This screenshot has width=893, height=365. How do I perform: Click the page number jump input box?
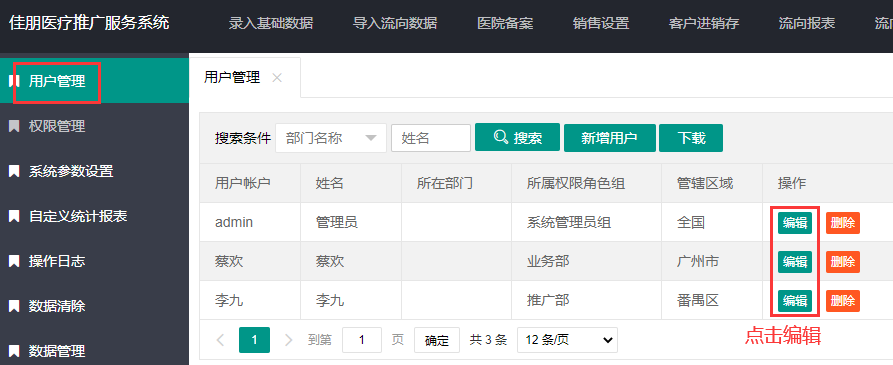click(x=362, y=340)
